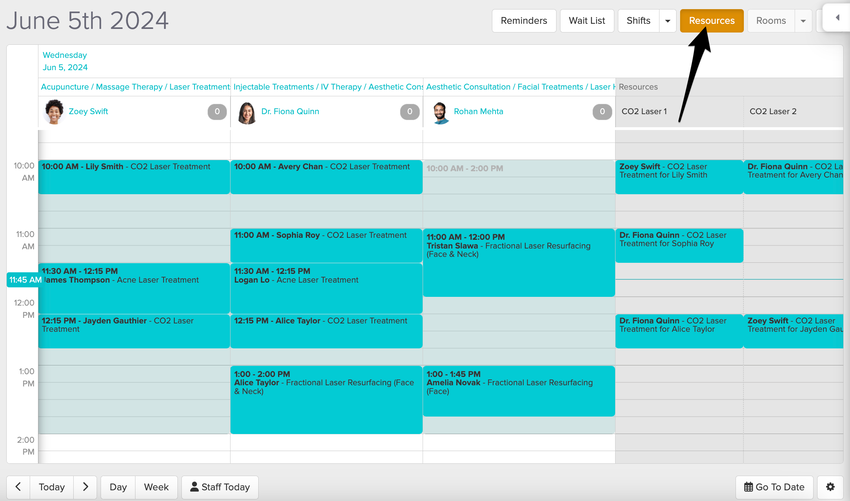The height and width of the screenshot is (501, 850).
Task: Open James Thompson Acne Laser appointment
Action: [x=134, y=288]
